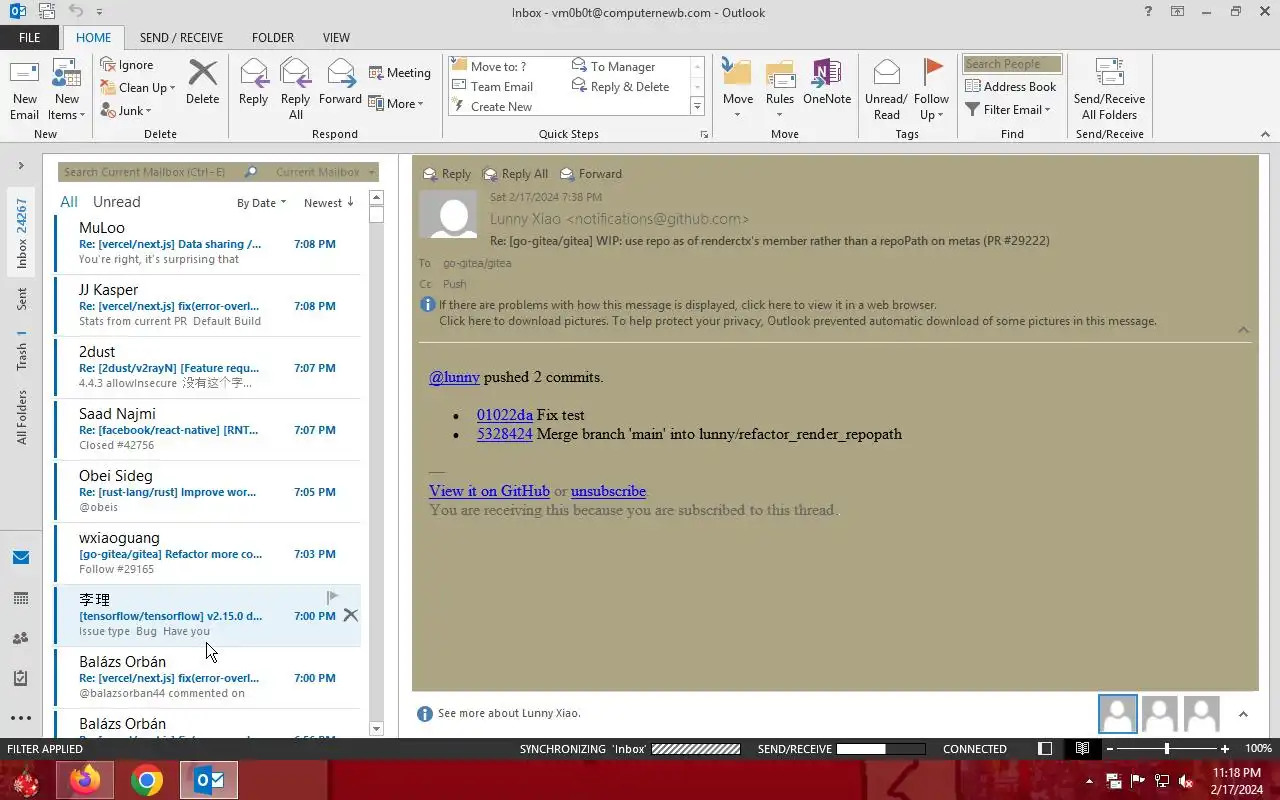Open the Clean Up dropdown
The height and width of the screenshot is (800, 1280).
click(138, 88)
